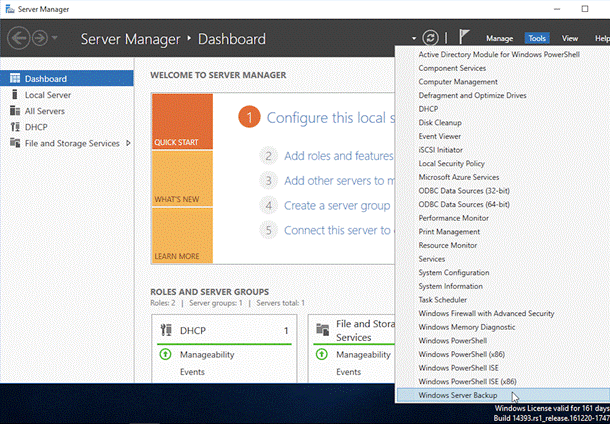The width and height of the screenshot is (610, 424).
Task: Click the forward navigation arrow
Action: tap(39, 39)
